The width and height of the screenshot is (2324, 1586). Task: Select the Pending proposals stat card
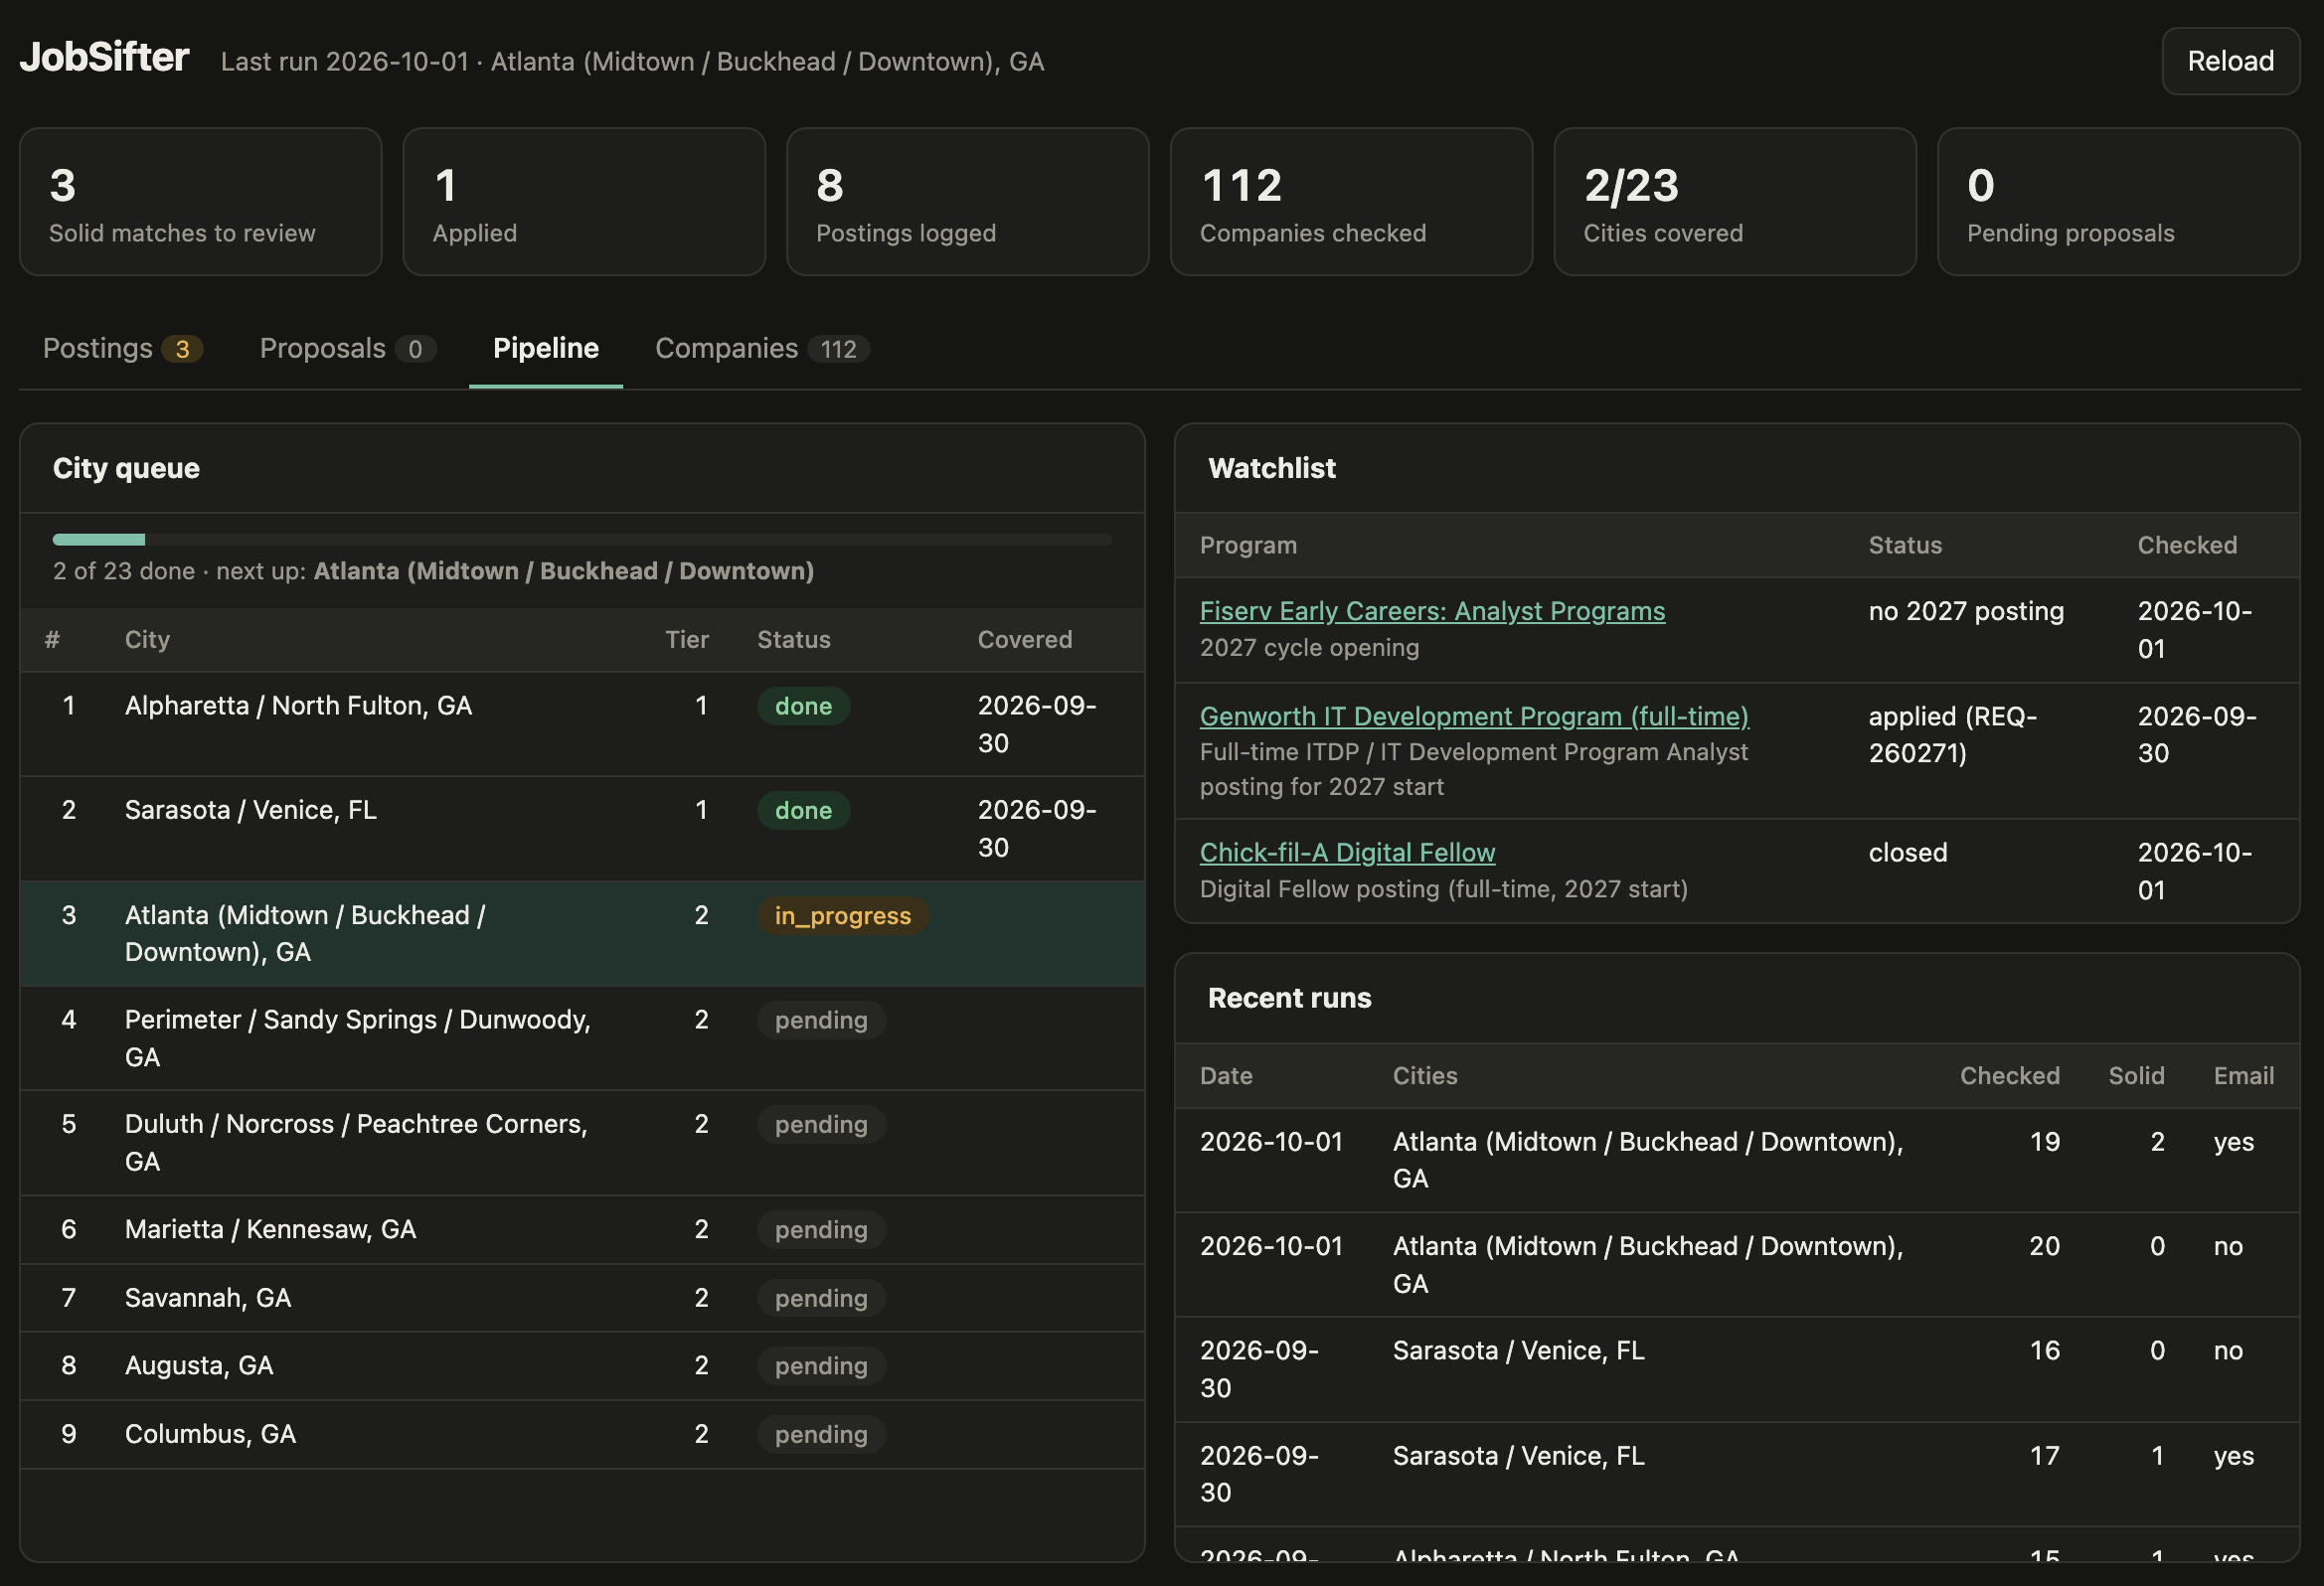pyautogui.click(x=2119, y=201)
